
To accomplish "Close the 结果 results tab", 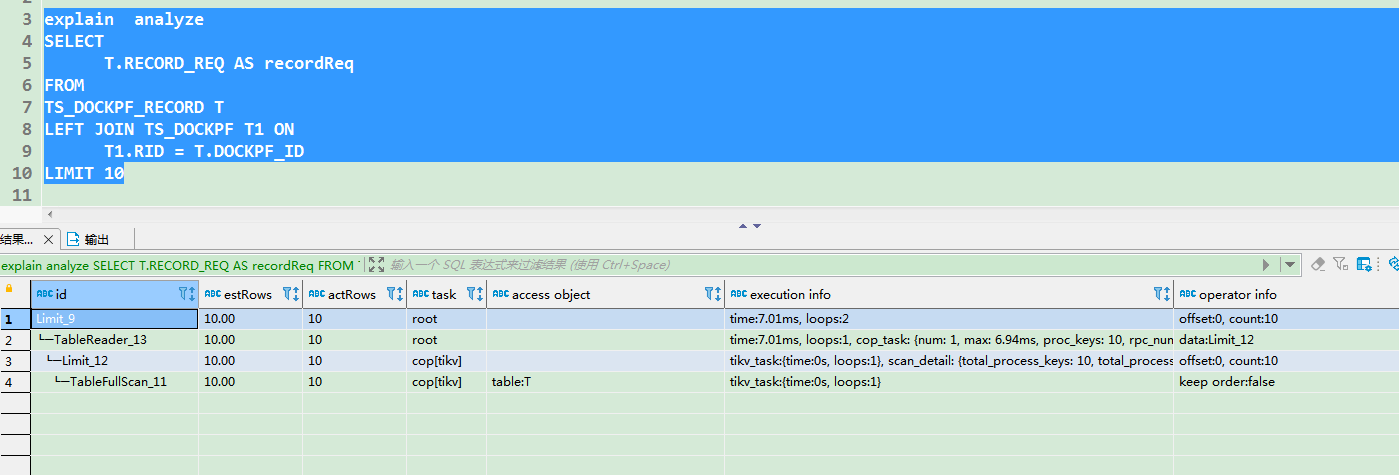I will click(x=48, y=240).
